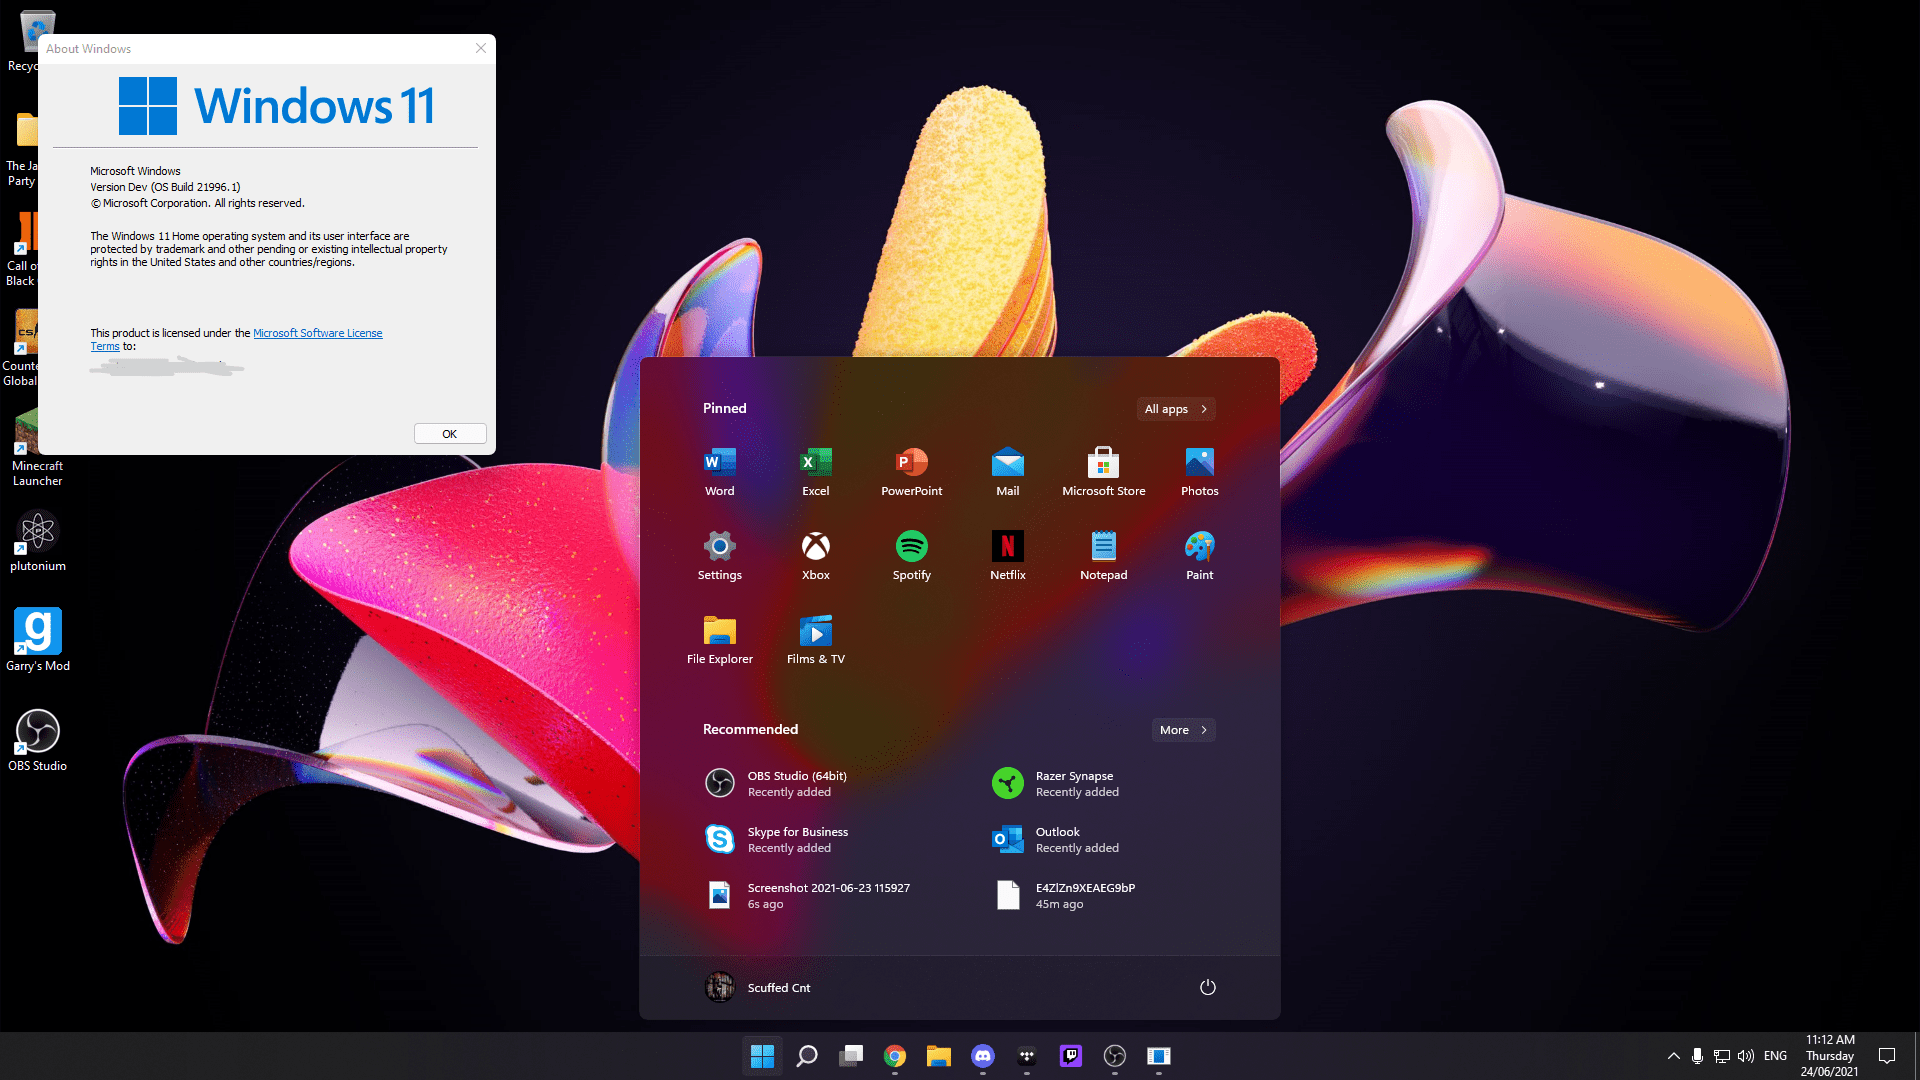This screenshot has width=1920, height=1080.
Task: Open Discord from the taskbar
Action: click(982, 1056)
